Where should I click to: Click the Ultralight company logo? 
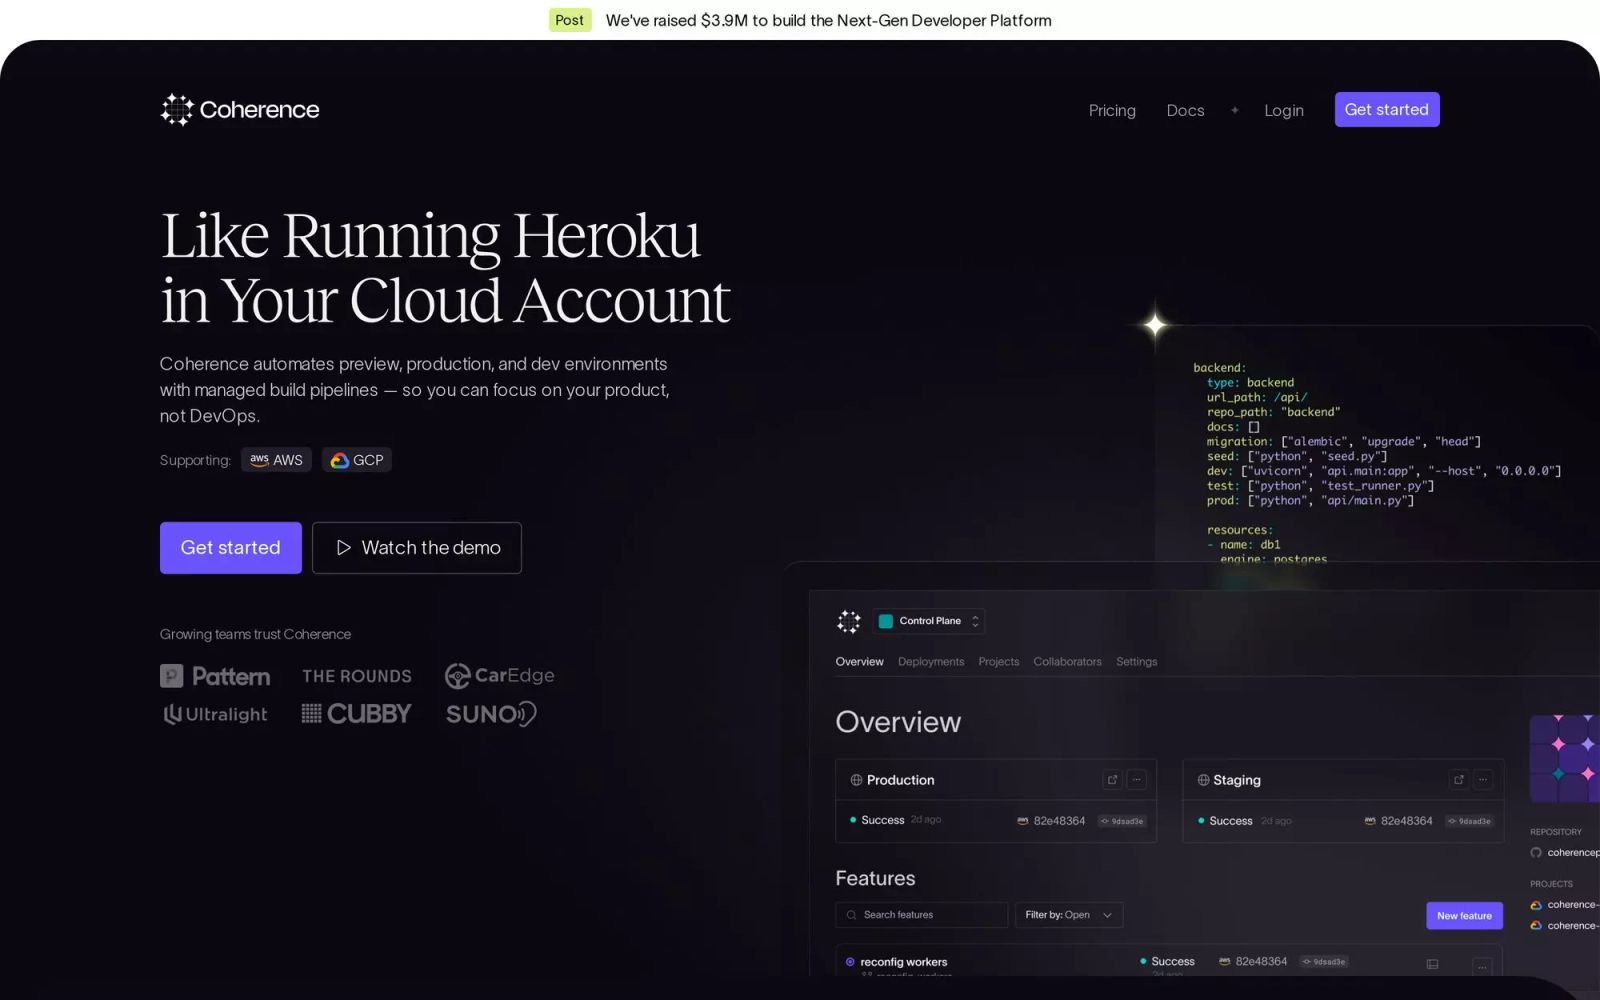[215, 714]
